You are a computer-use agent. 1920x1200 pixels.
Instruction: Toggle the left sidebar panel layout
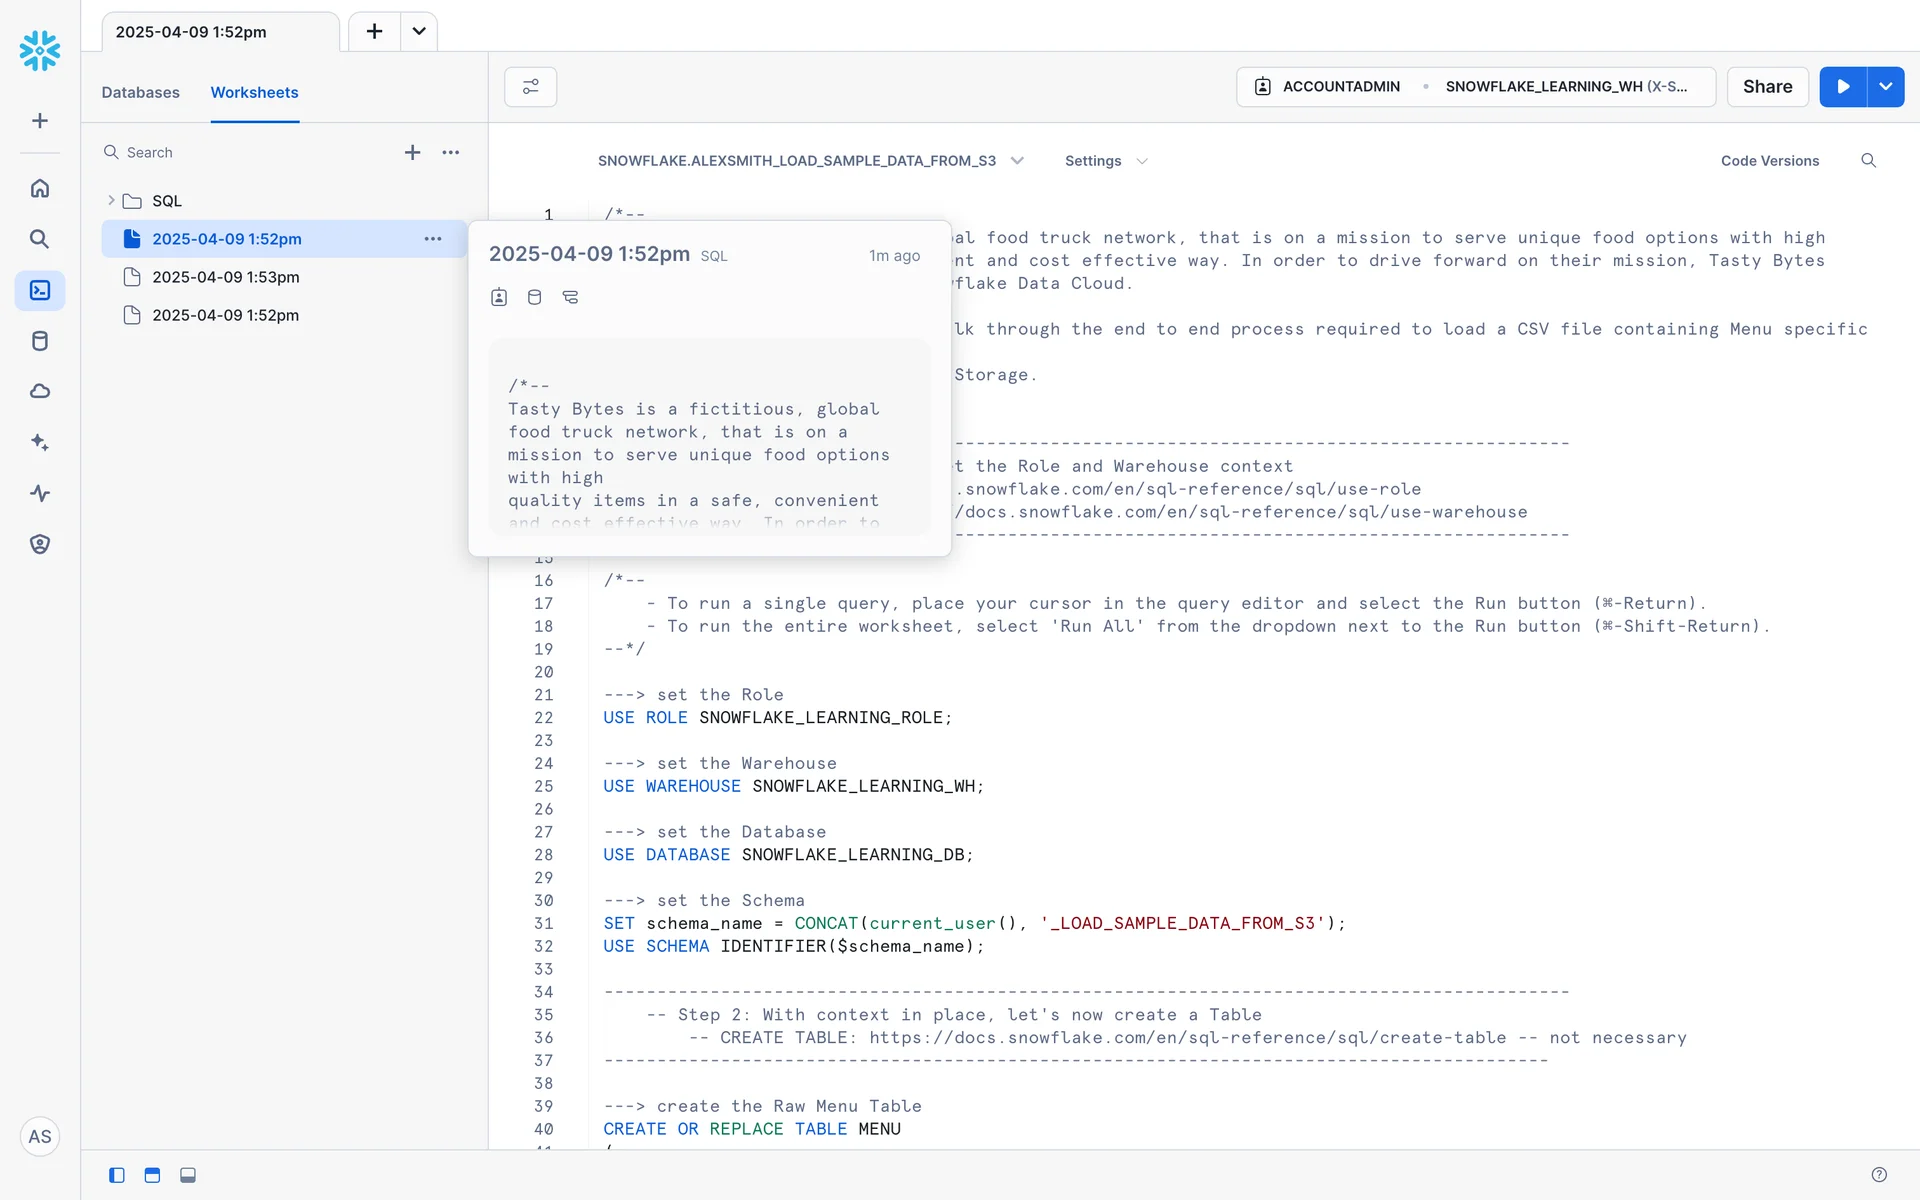click(x=117, y=1175)
